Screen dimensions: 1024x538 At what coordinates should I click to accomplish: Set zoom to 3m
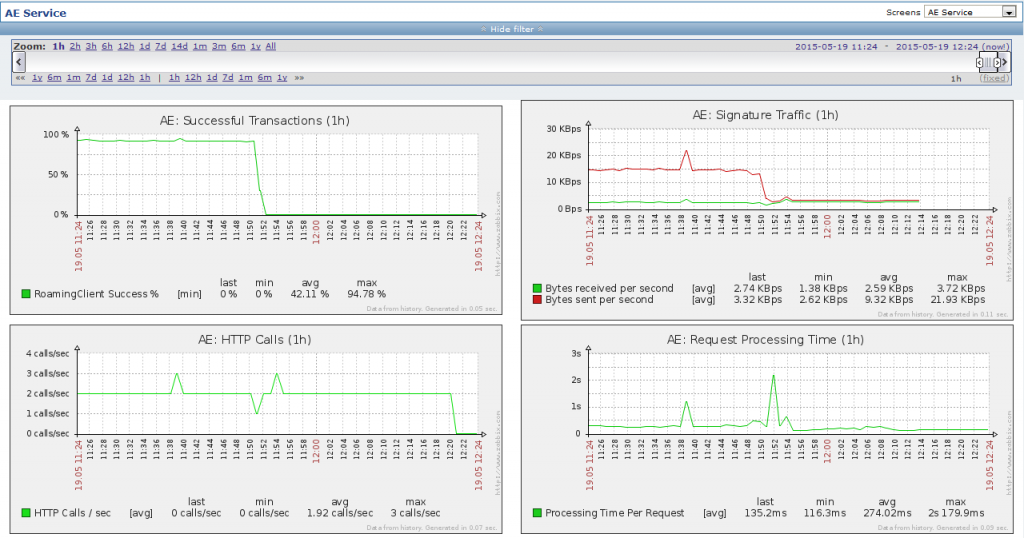coord(219,46)
